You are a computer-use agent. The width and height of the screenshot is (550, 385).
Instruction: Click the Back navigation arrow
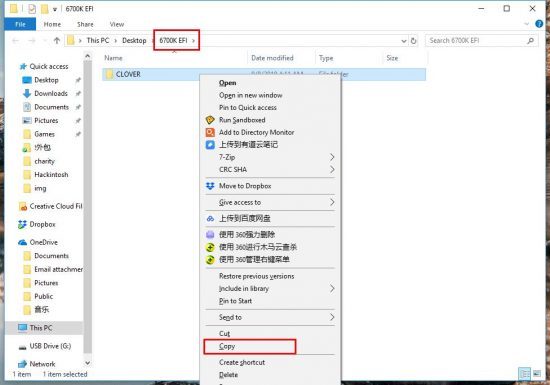point(15,41)
